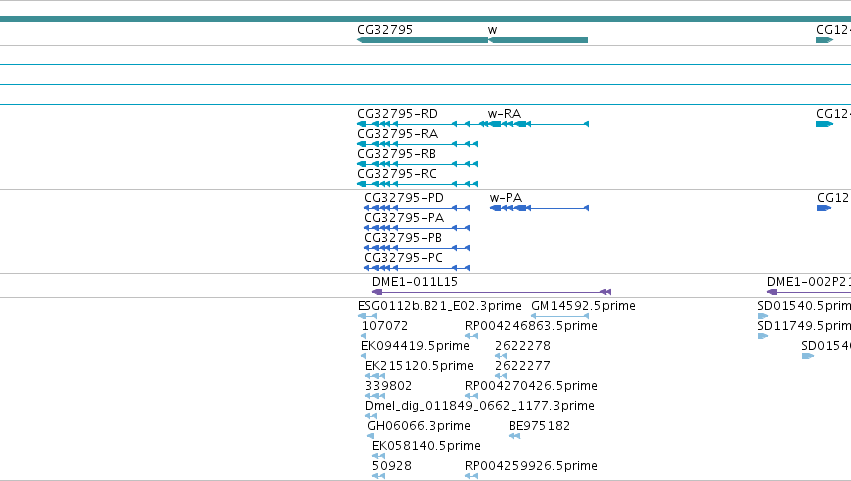Select the DME1-011L15 clone label
851x481 pixels.
click(x=415, y=282)
